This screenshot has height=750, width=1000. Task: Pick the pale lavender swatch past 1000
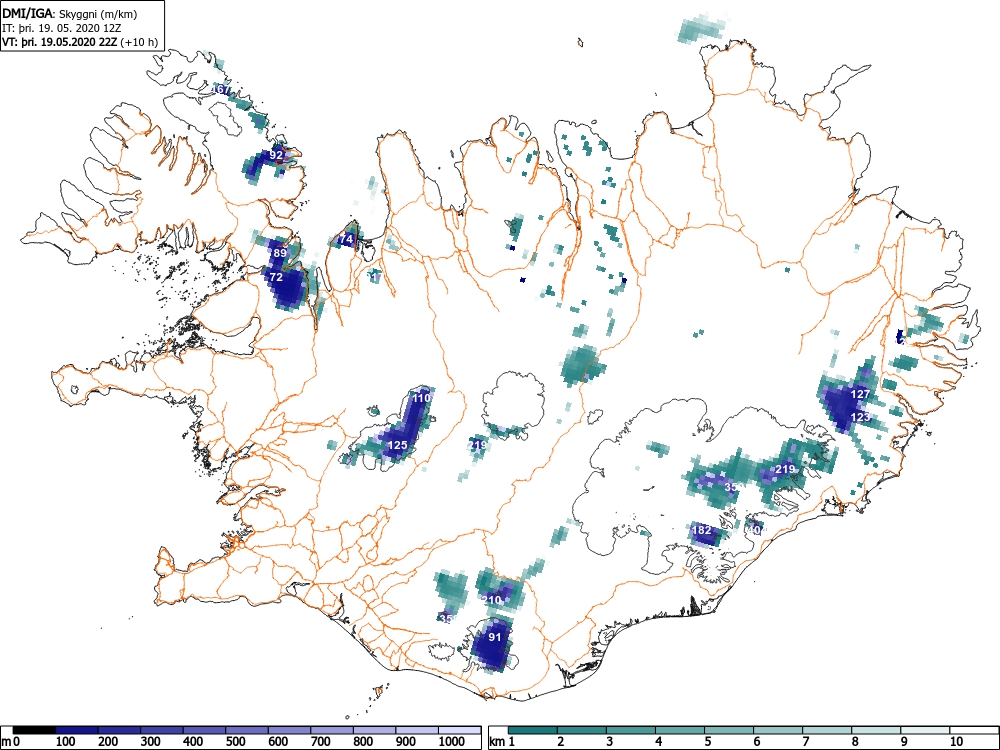click(460, 730)
